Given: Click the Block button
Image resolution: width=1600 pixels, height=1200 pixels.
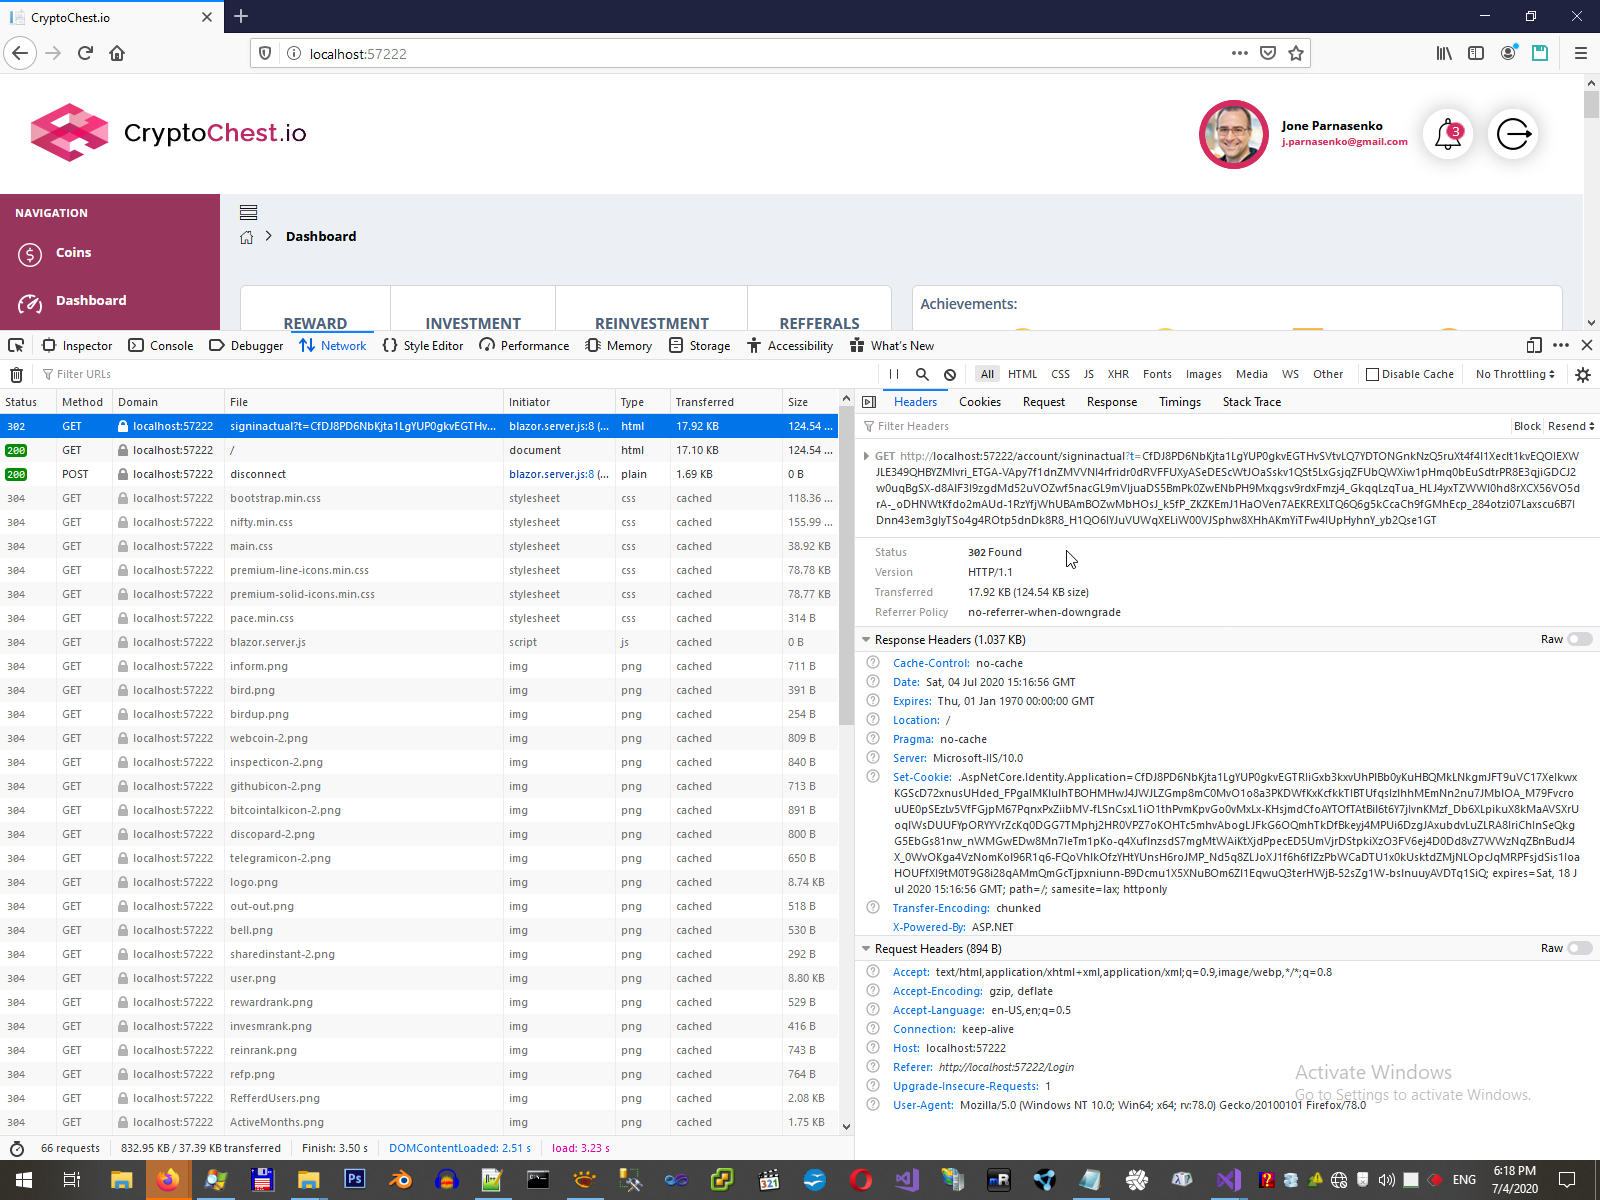Looking at the screenshot, I should pyautogui.click(x=1527, y=426).
